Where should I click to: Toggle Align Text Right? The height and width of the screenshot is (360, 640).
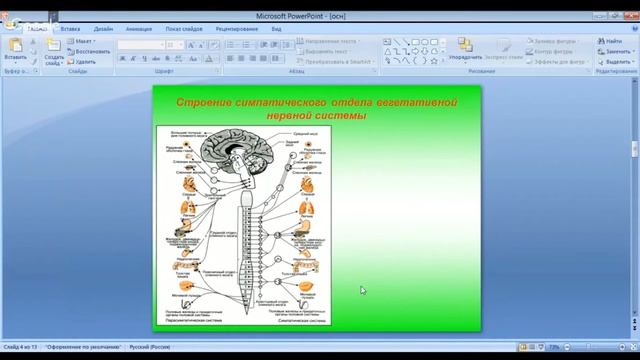[253, 59]
